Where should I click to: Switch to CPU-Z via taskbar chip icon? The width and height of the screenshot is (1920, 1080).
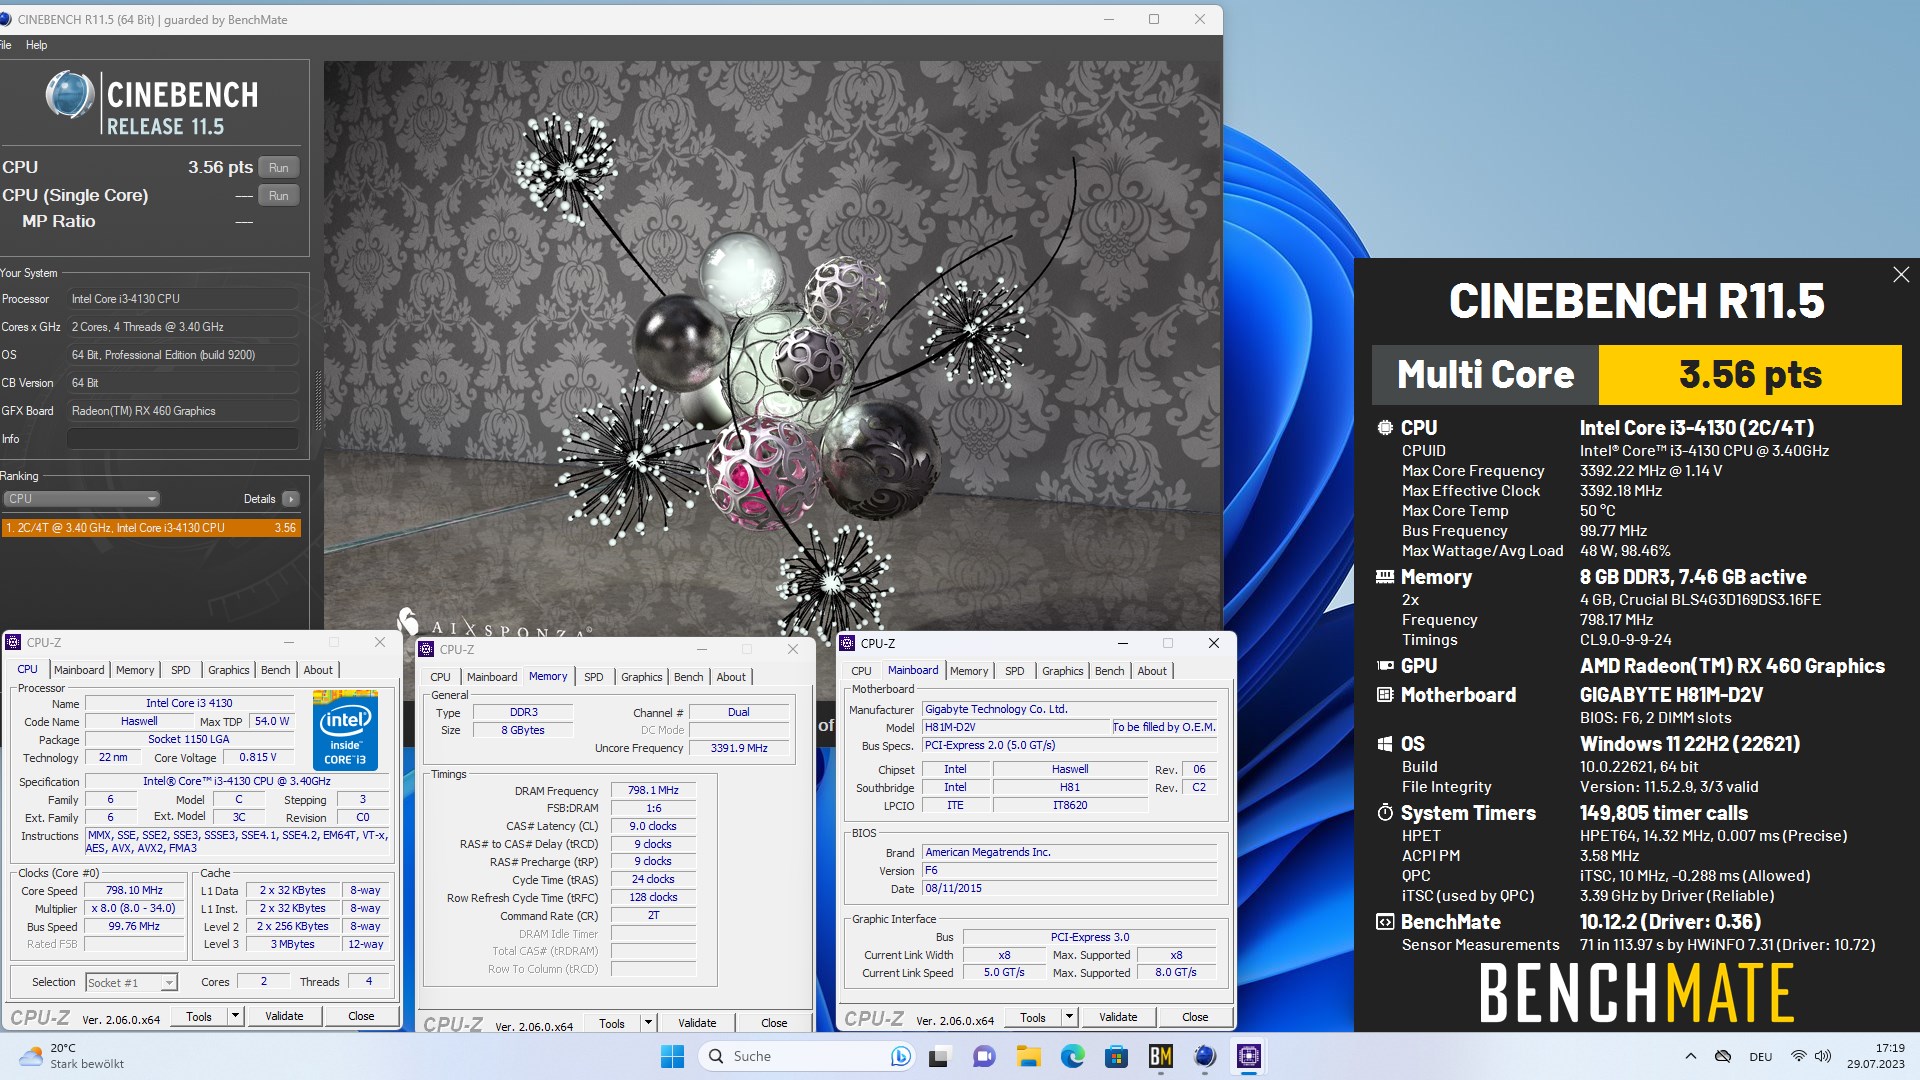[1249, 1057]
